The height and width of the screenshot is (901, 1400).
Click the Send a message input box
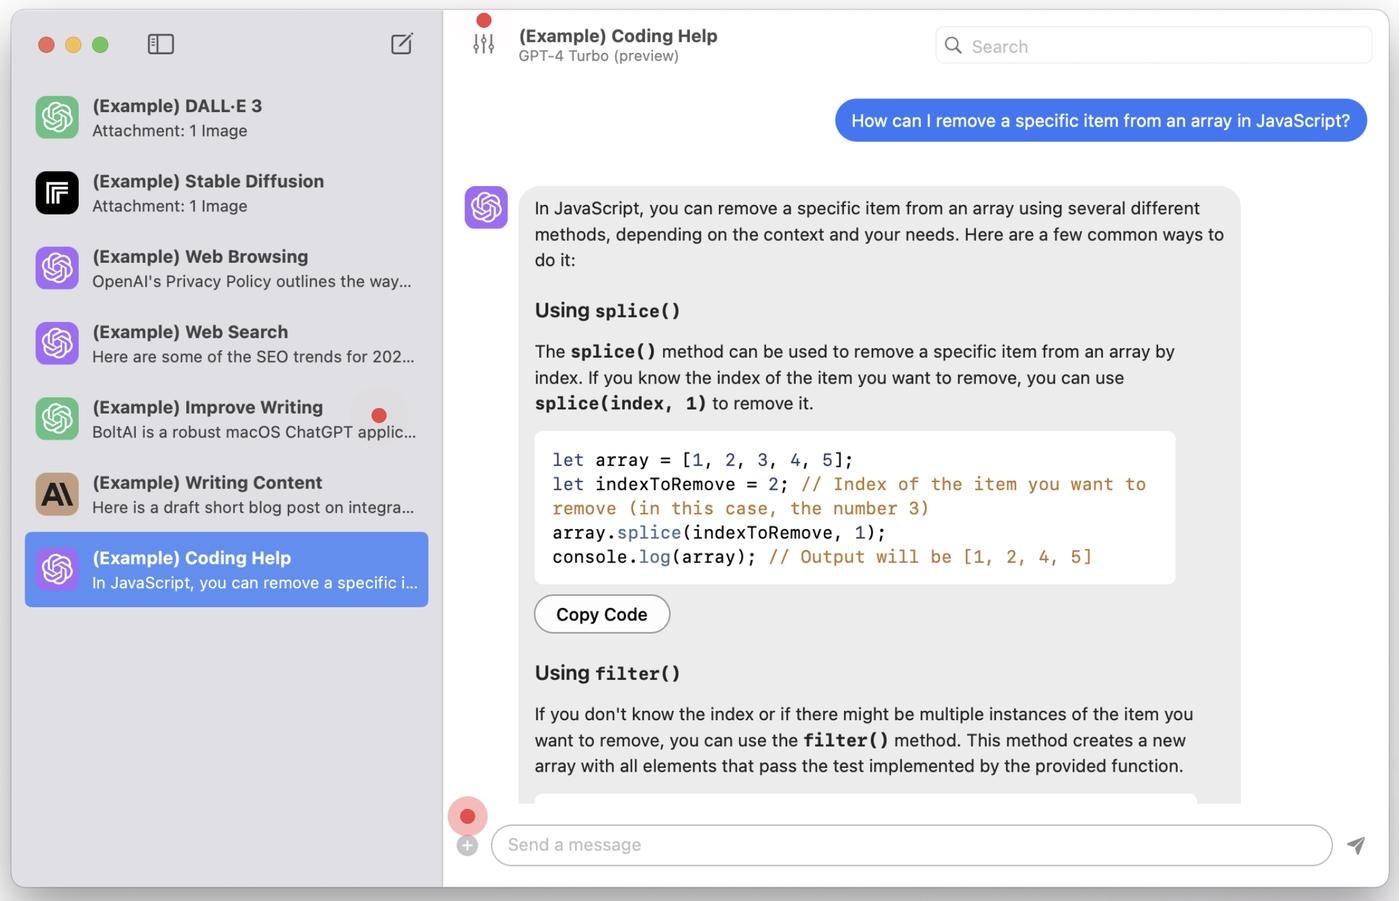point(910,845)
